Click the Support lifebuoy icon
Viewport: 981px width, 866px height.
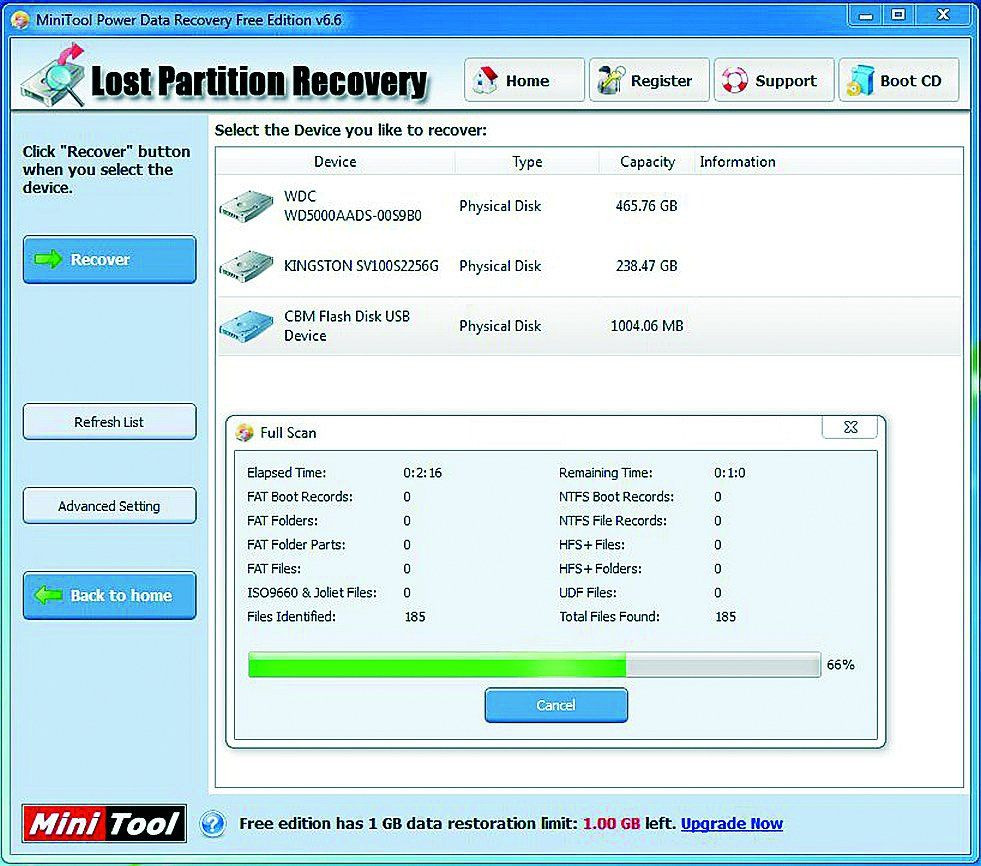click(x=734, y=80)
